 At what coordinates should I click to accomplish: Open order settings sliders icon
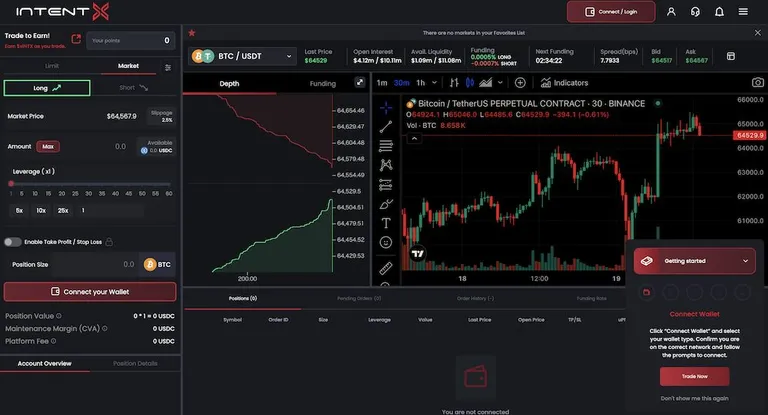coord(168,68)
